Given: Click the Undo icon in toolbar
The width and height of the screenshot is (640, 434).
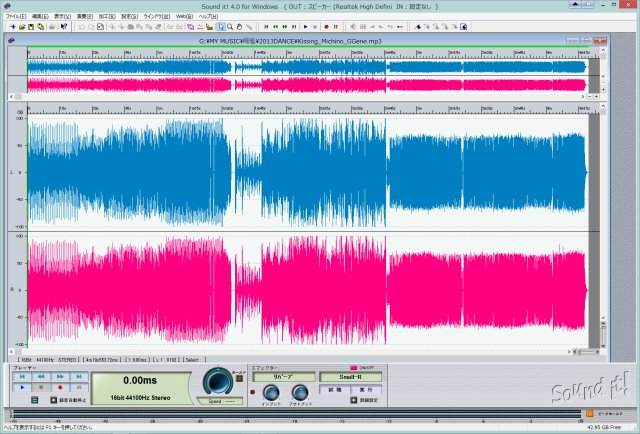Looking at the screenshot, I should pyautogui.click(x=82, y=27).
